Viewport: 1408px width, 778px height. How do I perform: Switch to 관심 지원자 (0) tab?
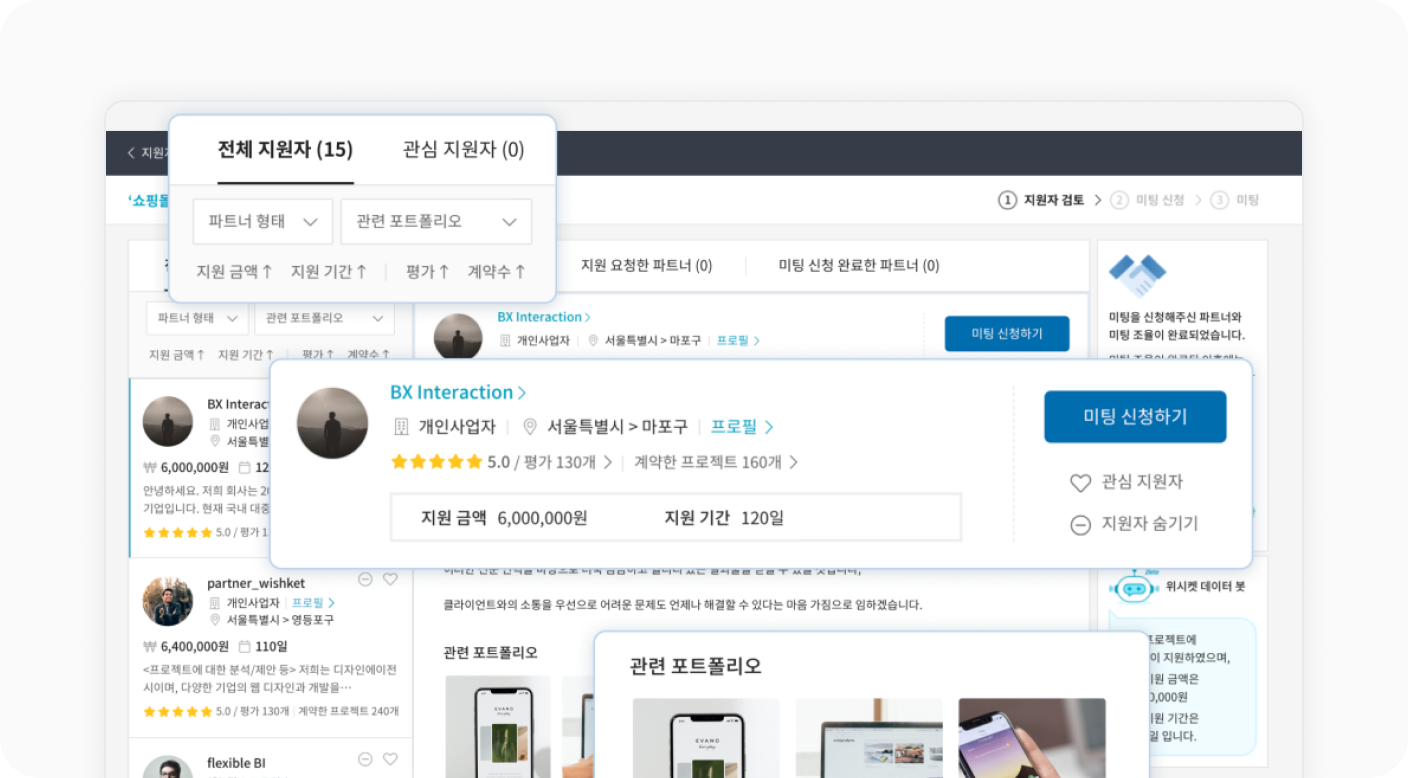(463, 150)
